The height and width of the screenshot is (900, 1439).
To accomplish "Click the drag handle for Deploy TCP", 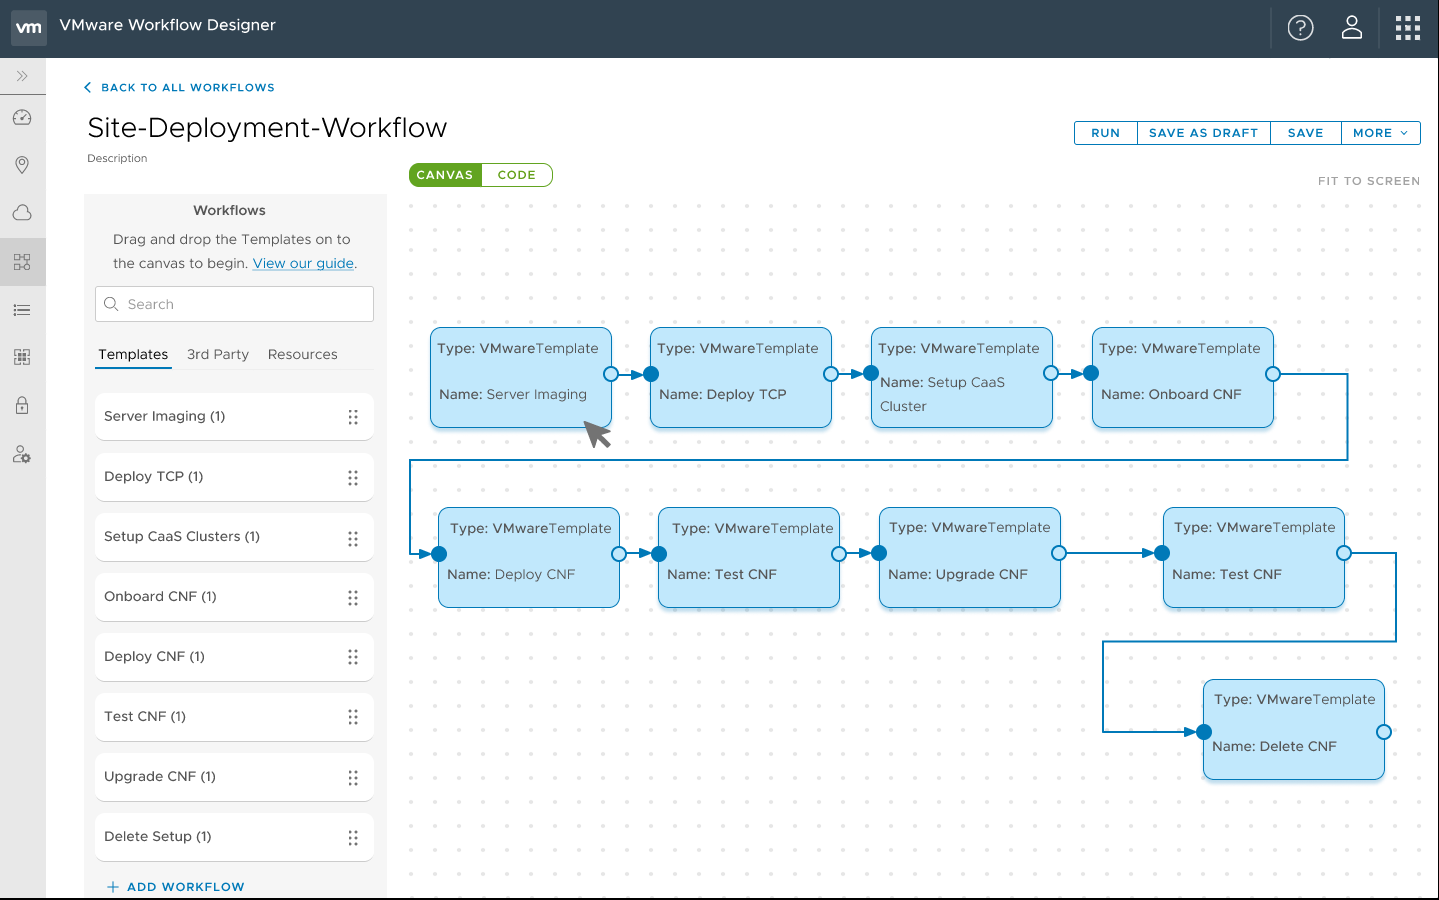I will (353, 478).
